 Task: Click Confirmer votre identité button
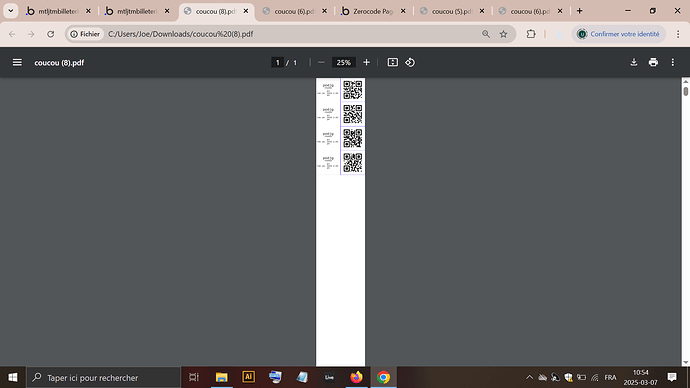[619, 34]
